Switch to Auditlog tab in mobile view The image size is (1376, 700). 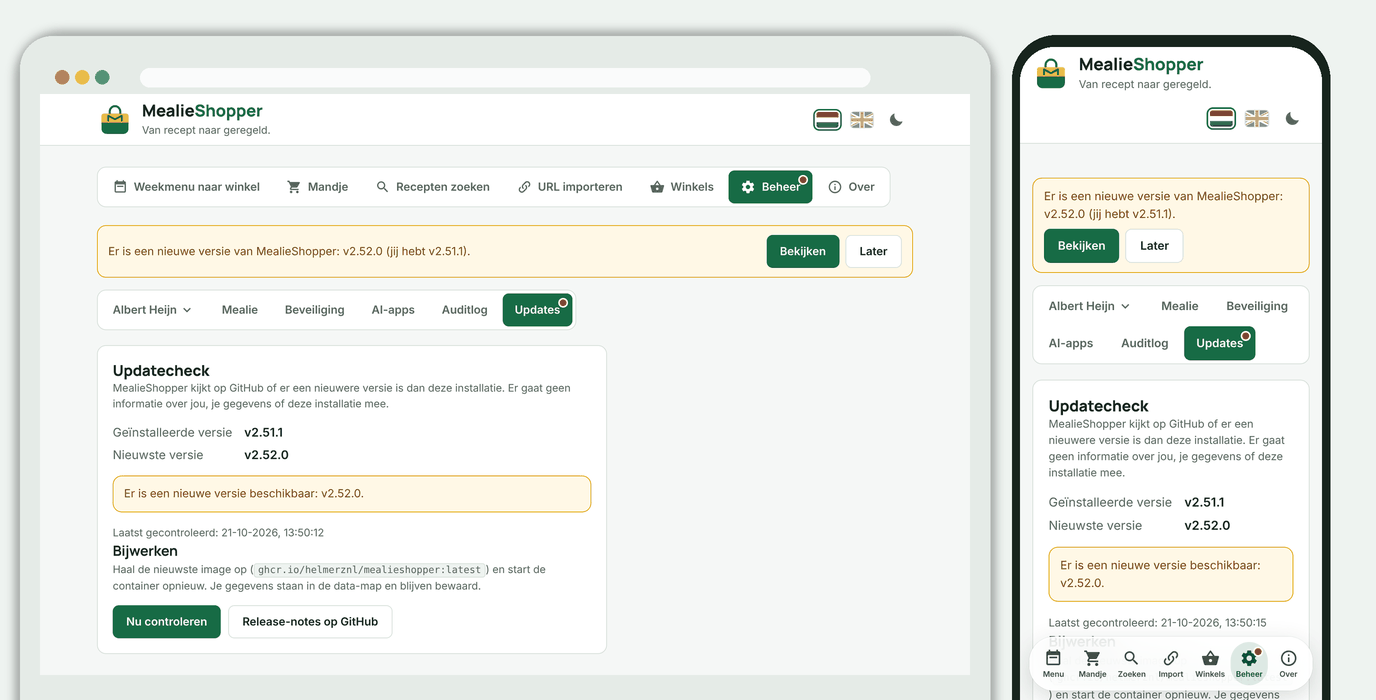[x=1145, y=343]
